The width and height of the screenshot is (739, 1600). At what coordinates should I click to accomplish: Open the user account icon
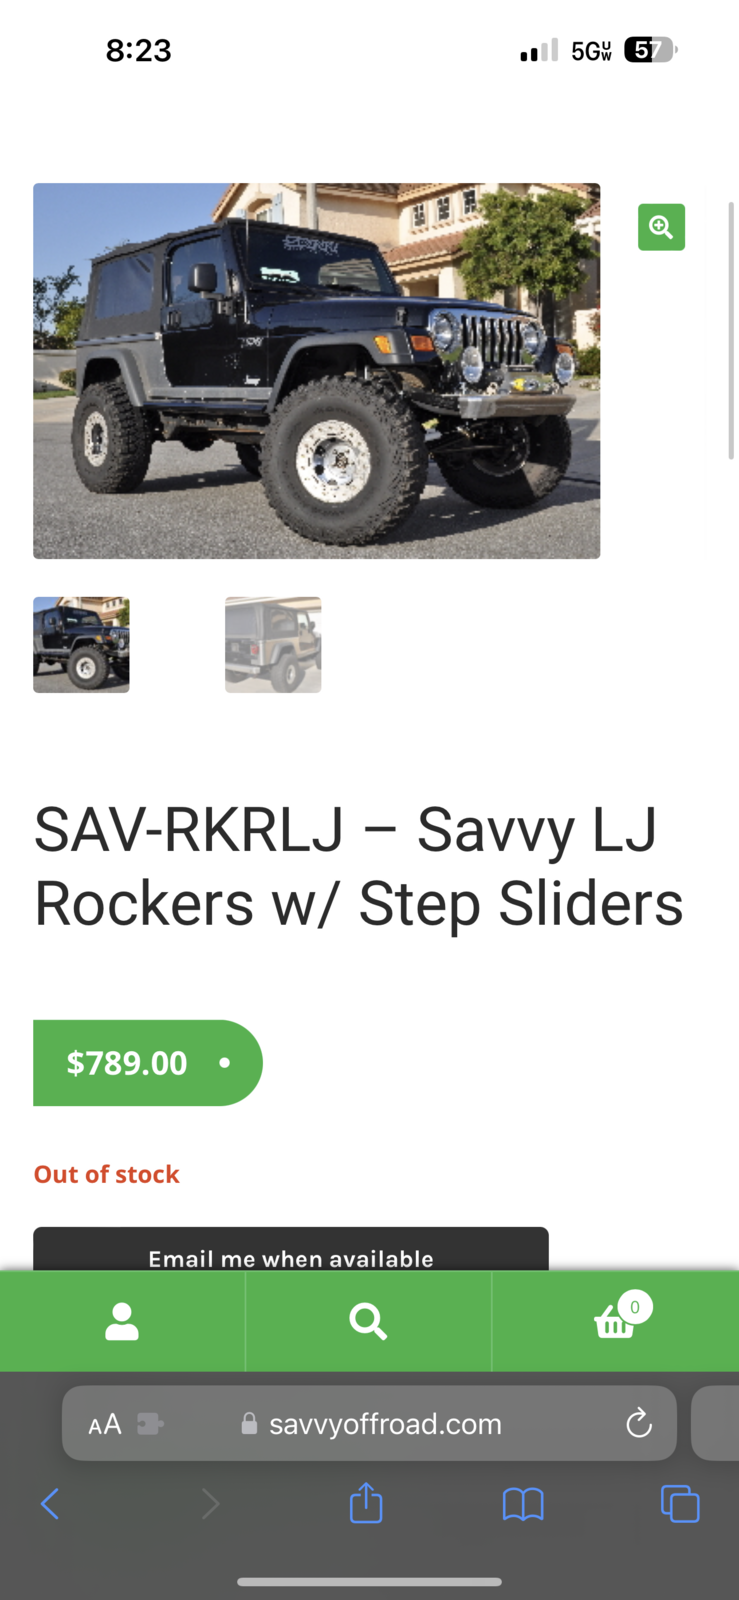click(122, 1321)
